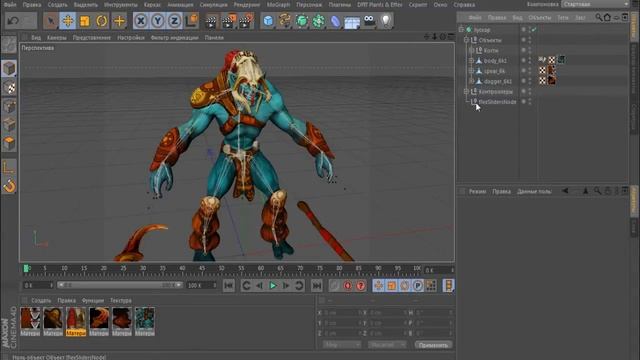Viewport: 640px width, 360px height.
Task: Click the red record keyframe button
Action: point(347,285)
